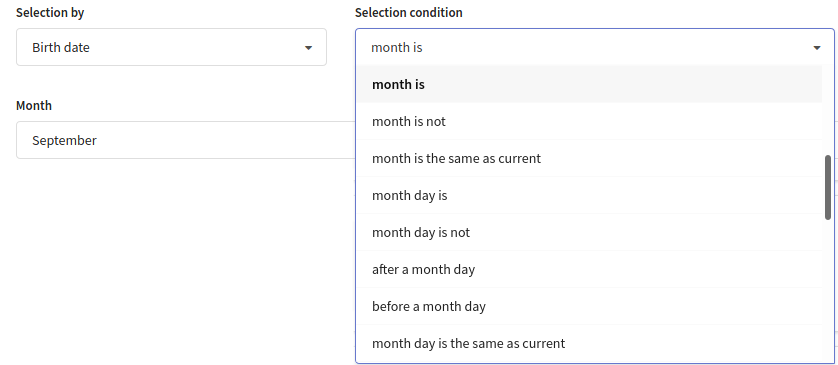
Task: Open the Month dropdown showing September
Action: (x=185, y=140)
